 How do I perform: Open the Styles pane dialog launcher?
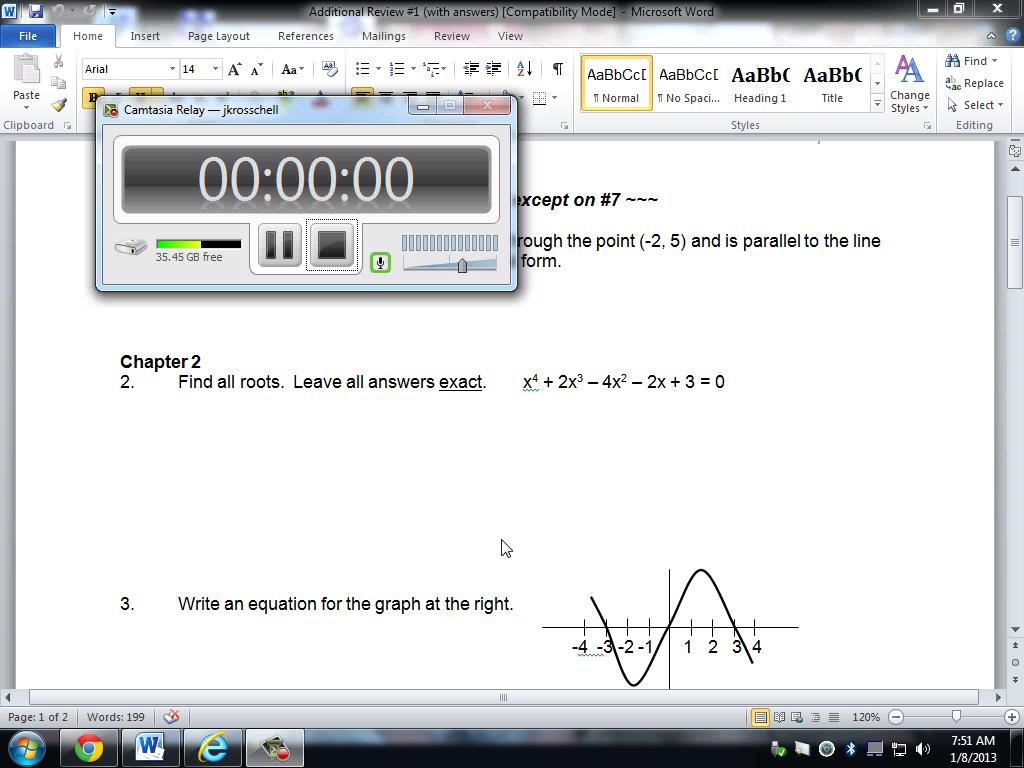tap(927, 125)
